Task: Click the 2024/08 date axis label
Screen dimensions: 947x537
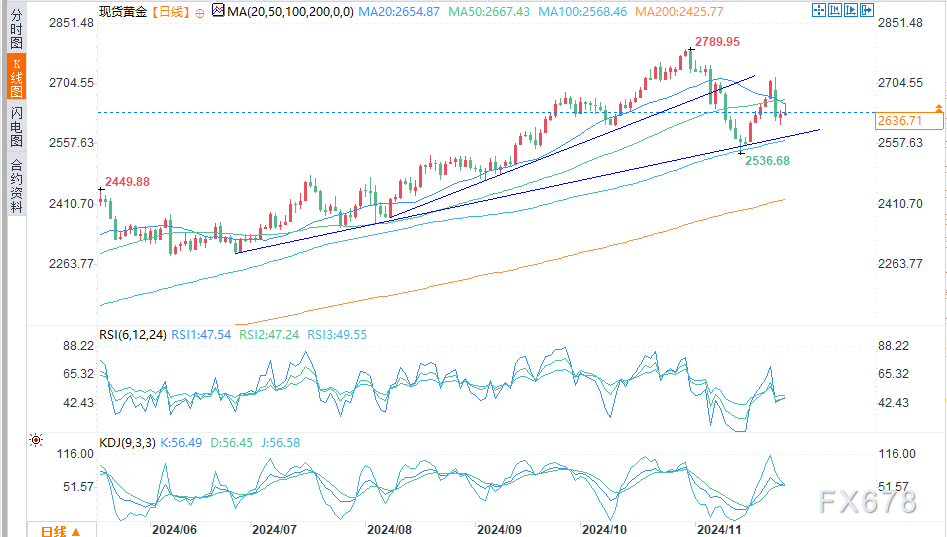Action: pyautogui.click(x=390, y=530)
